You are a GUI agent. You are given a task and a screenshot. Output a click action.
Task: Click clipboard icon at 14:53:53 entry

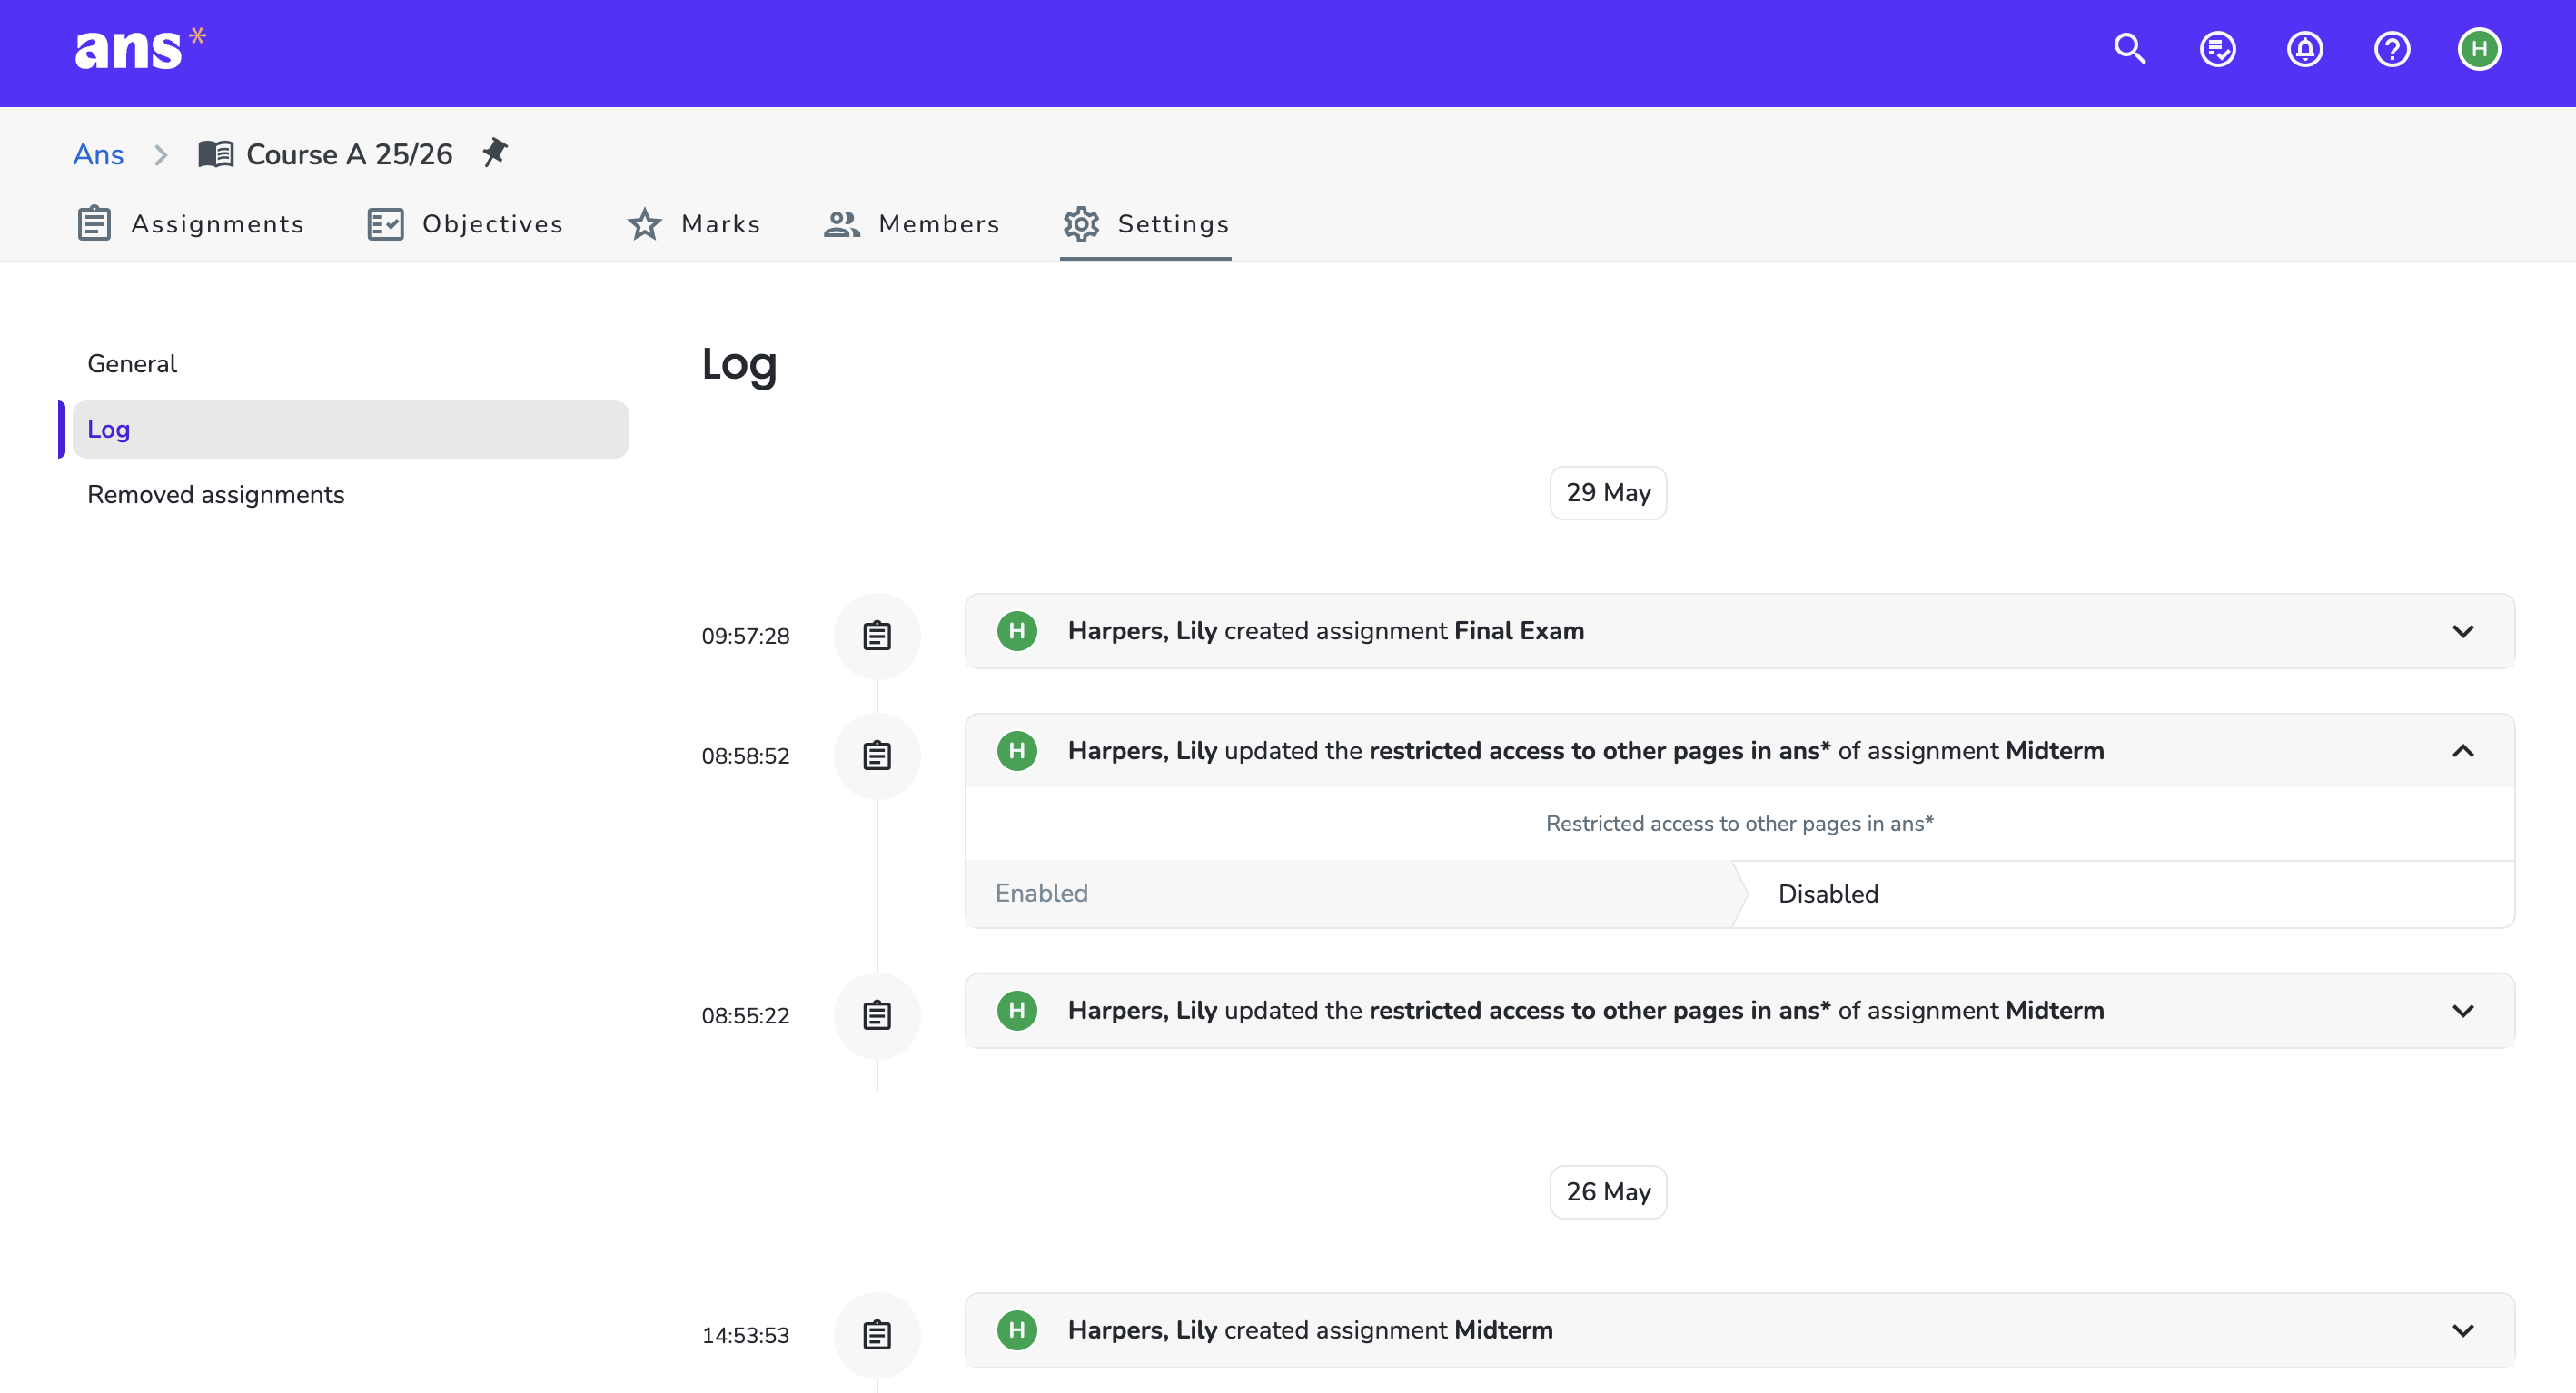tap(877, 1335)
